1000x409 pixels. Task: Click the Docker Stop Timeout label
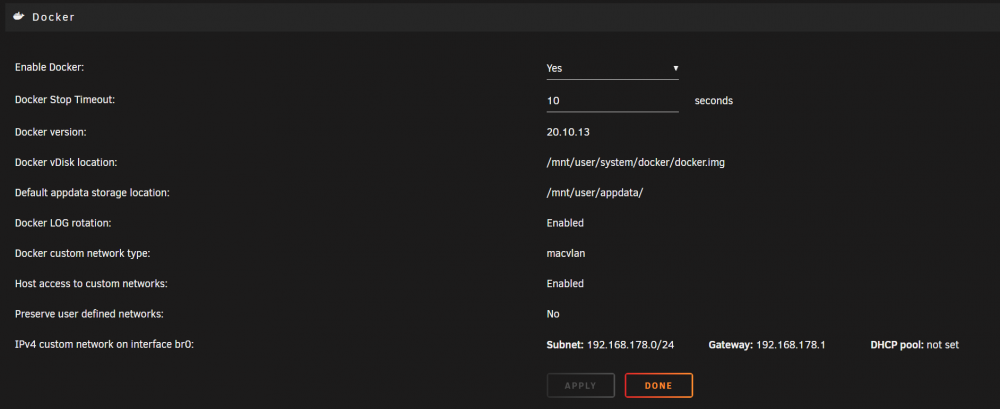click(64, 100)
